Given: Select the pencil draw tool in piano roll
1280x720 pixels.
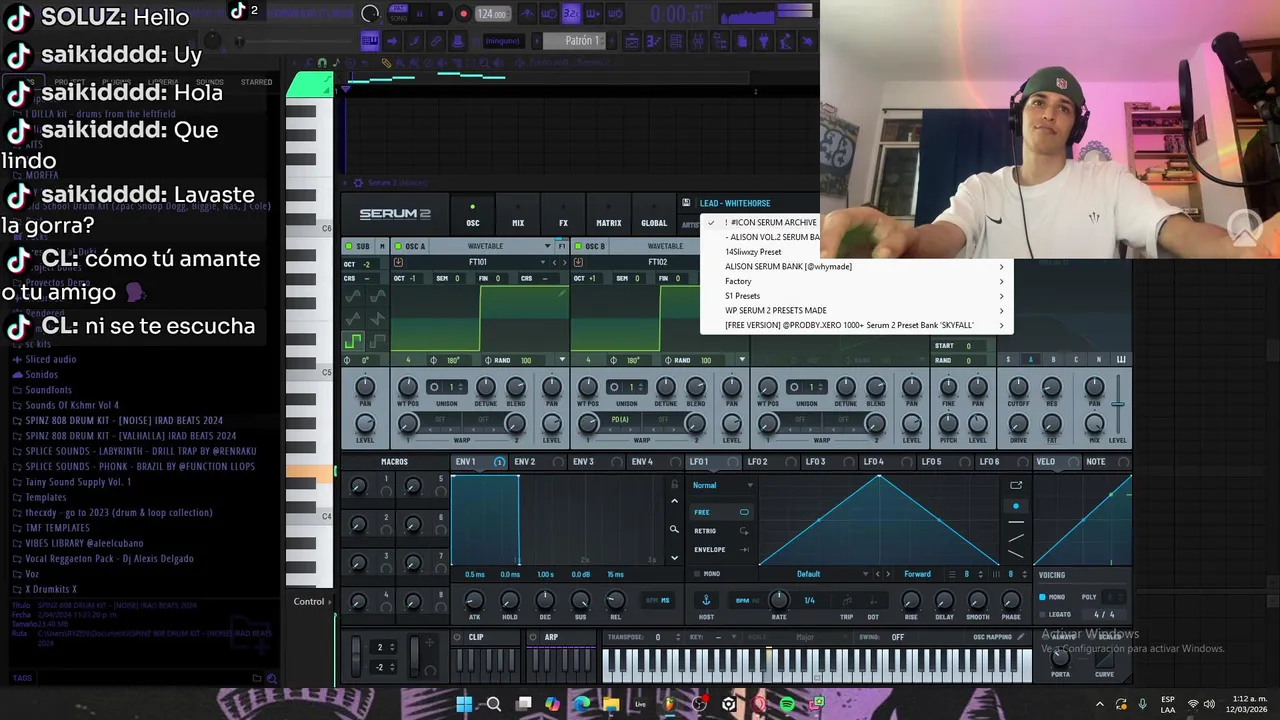Looking at the screenshot, I should pos(386,63).
